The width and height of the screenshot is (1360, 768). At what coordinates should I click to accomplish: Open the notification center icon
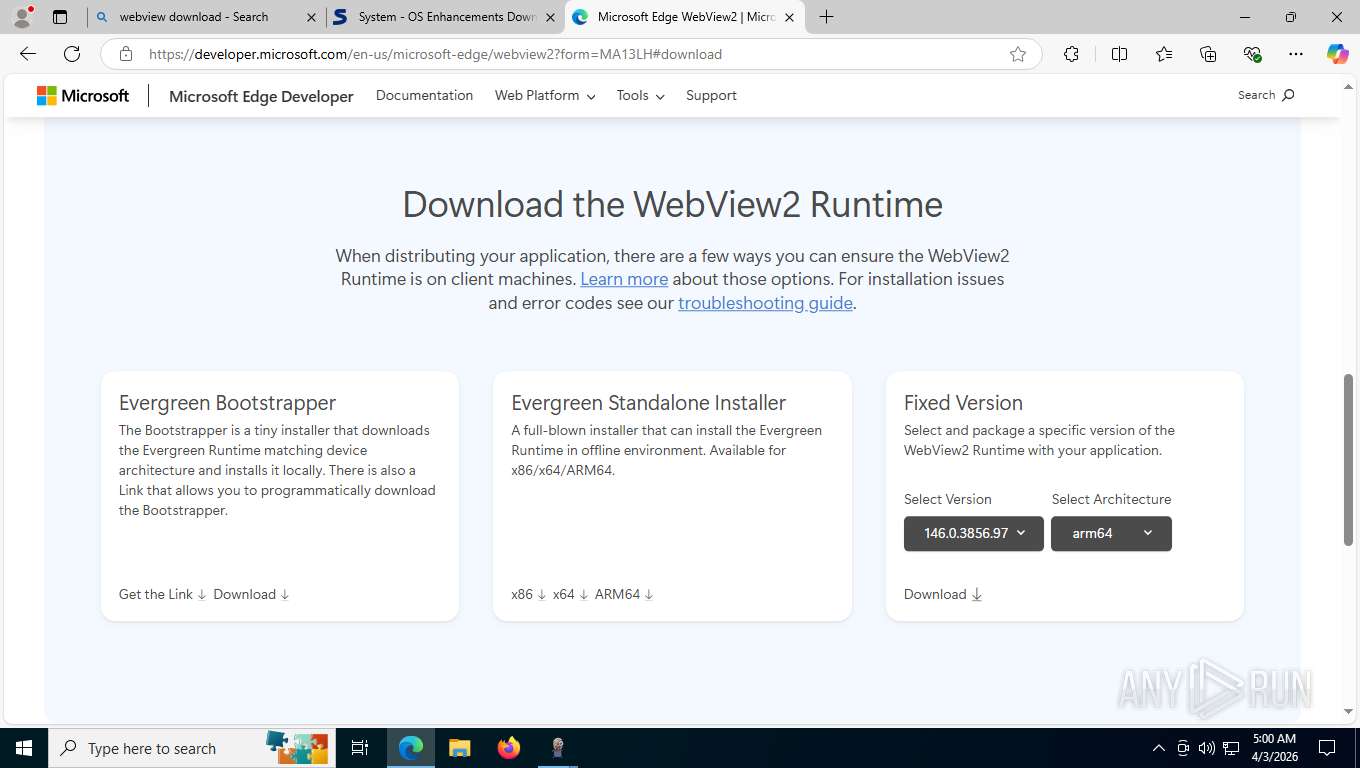(x=1327, y=748)
